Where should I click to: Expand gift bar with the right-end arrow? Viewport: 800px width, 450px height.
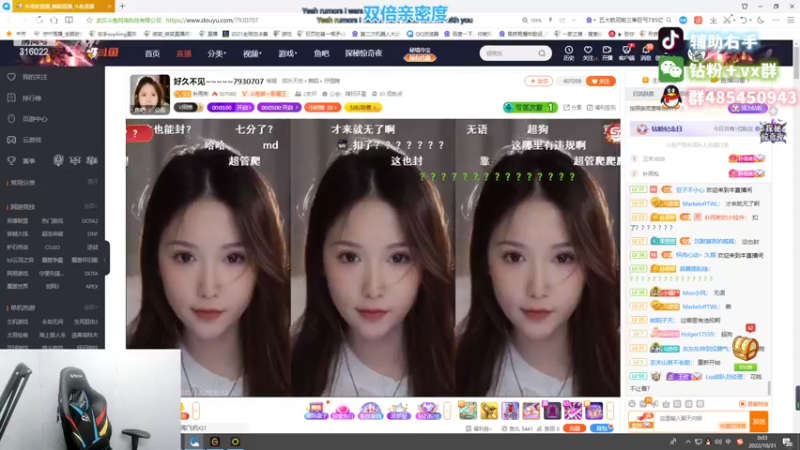coord(610,411)
